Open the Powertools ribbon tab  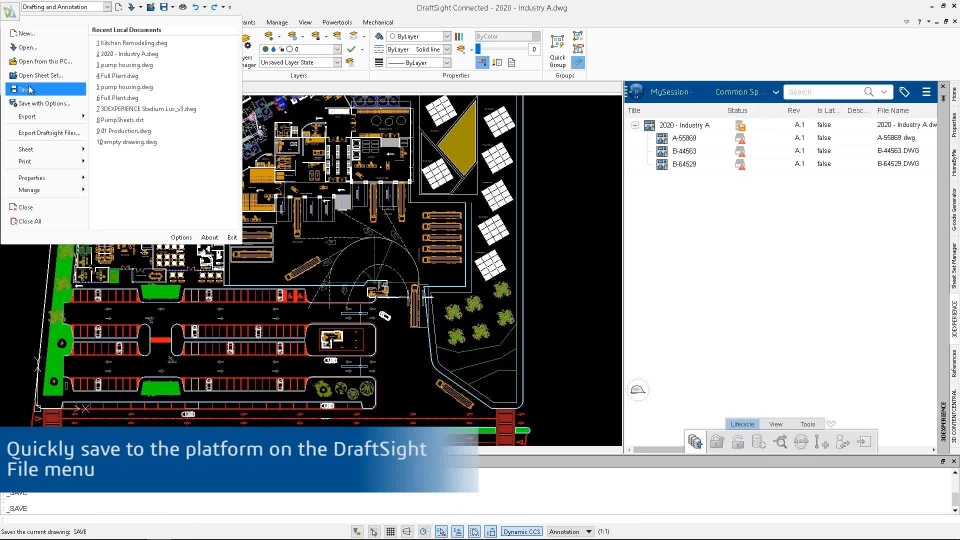pyautogui.click(x=337, y=22)
